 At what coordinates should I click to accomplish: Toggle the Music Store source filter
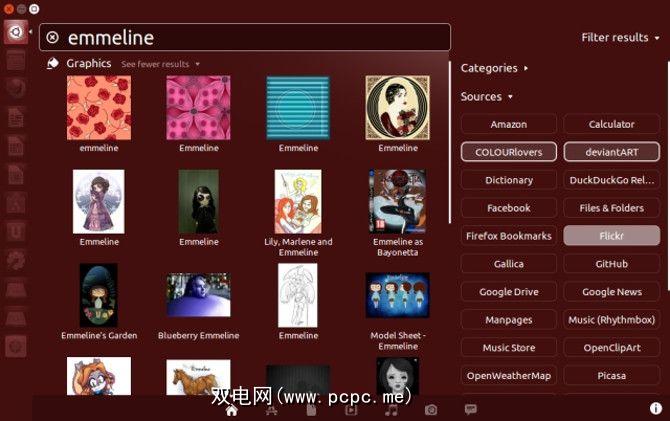508,347
